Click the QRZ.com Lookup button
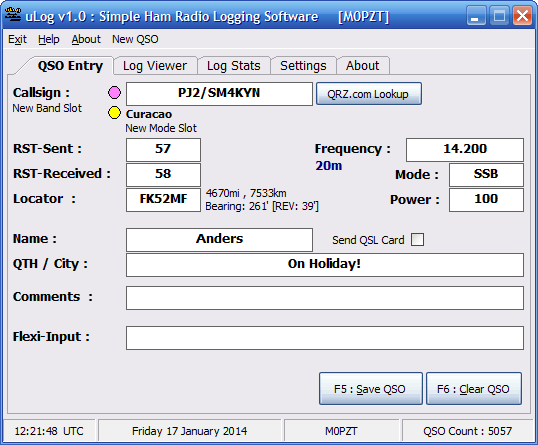The height and width of the screenshot is (445, 538). tap(369, 94)
